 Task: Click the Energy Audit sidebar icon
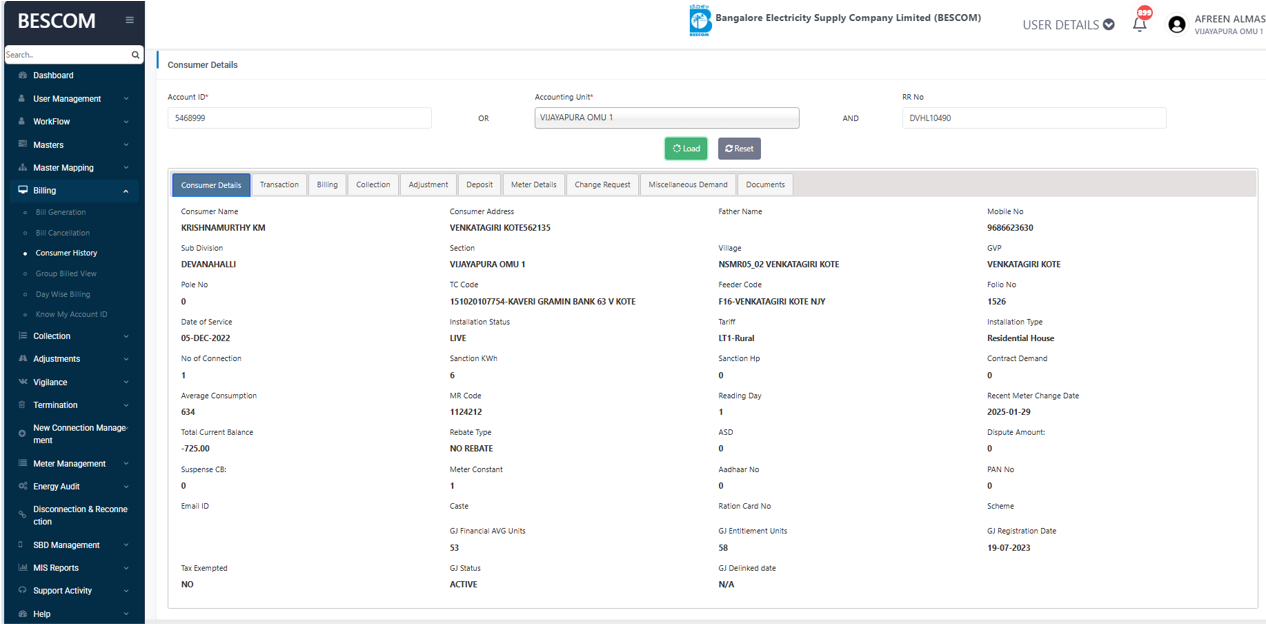(22, 486)
